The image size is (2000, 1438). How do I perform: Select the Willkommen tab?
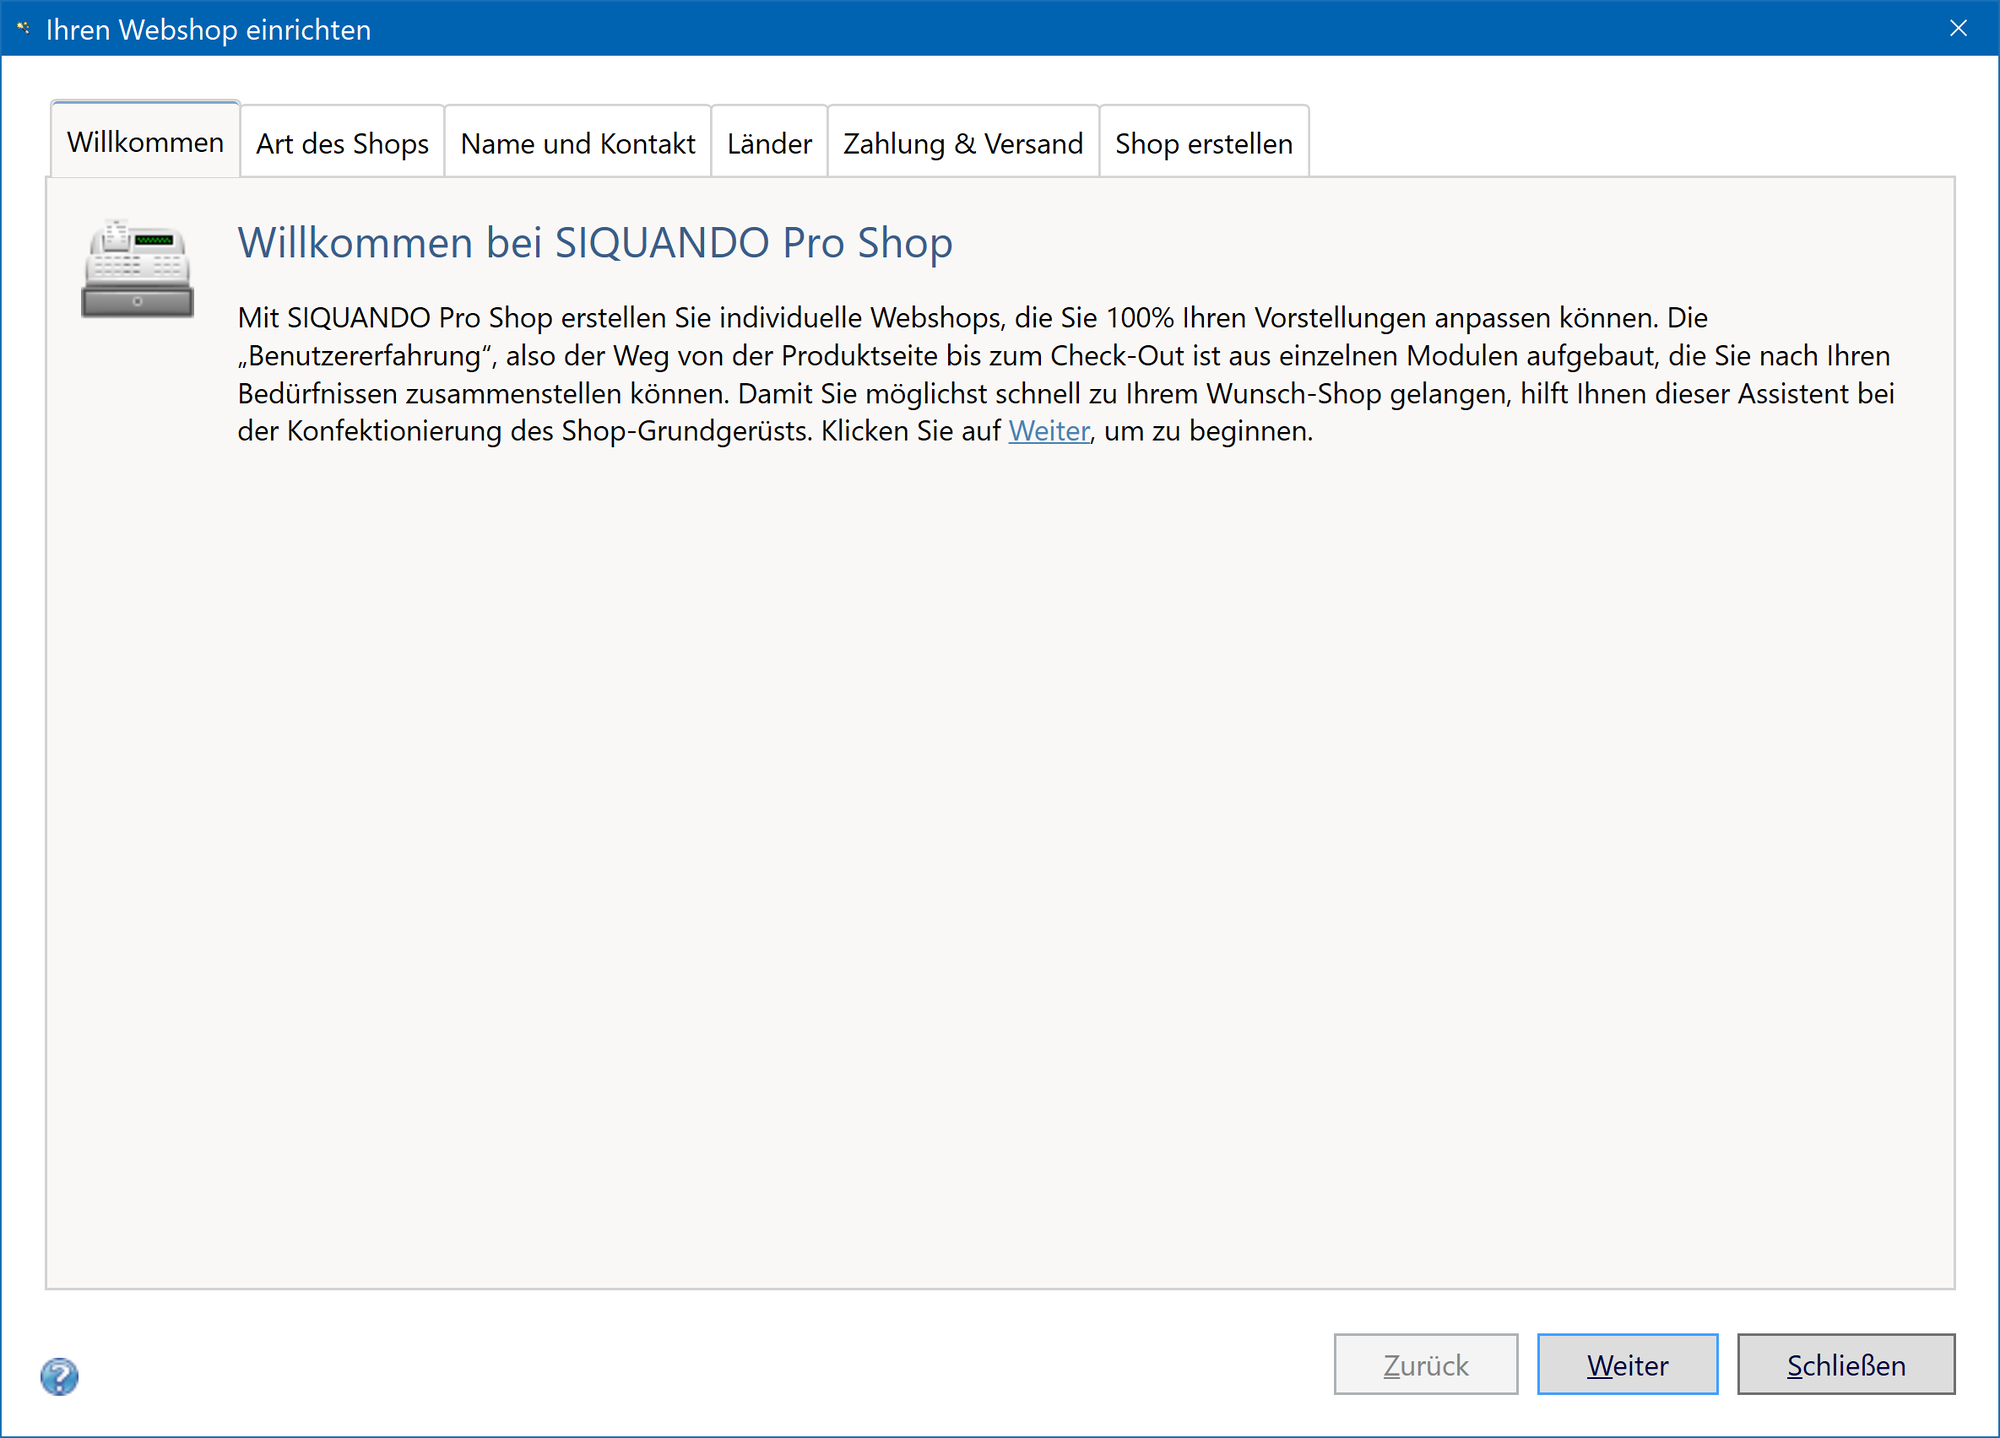tap(146, 141)
